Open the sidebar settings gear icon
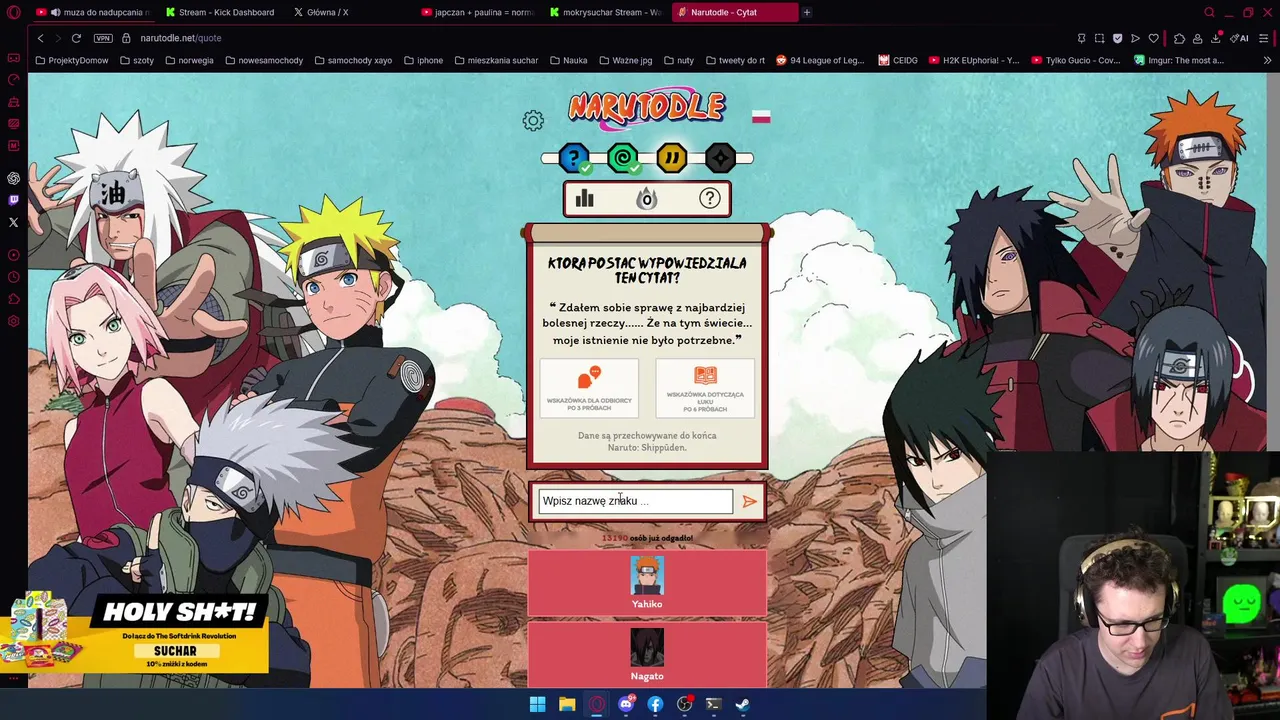The height and width of the screenshot is (720, 1280). click(13, 321)
